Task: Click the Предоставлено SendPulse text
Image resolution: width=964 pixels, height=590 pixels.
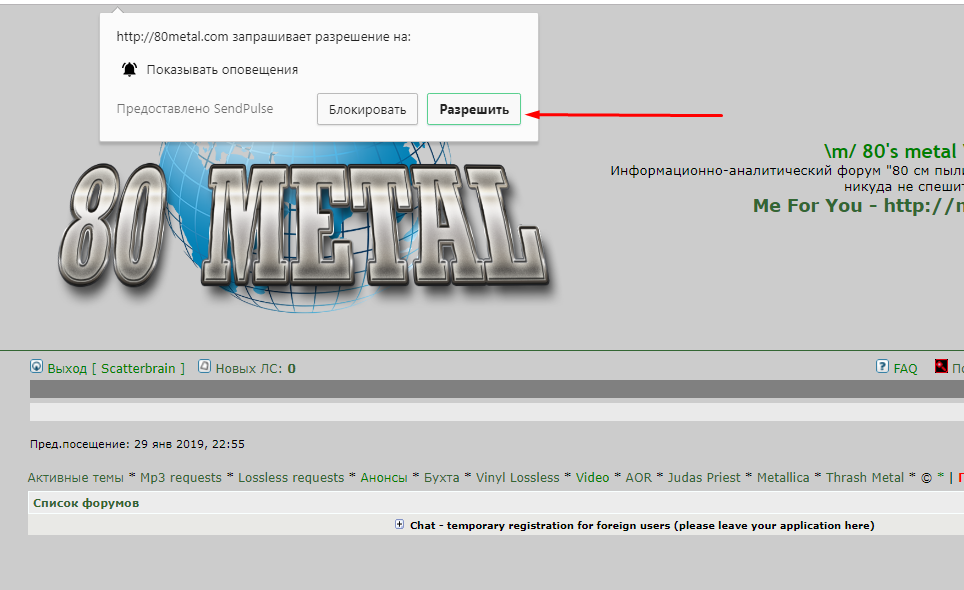Action: (195, 109)
